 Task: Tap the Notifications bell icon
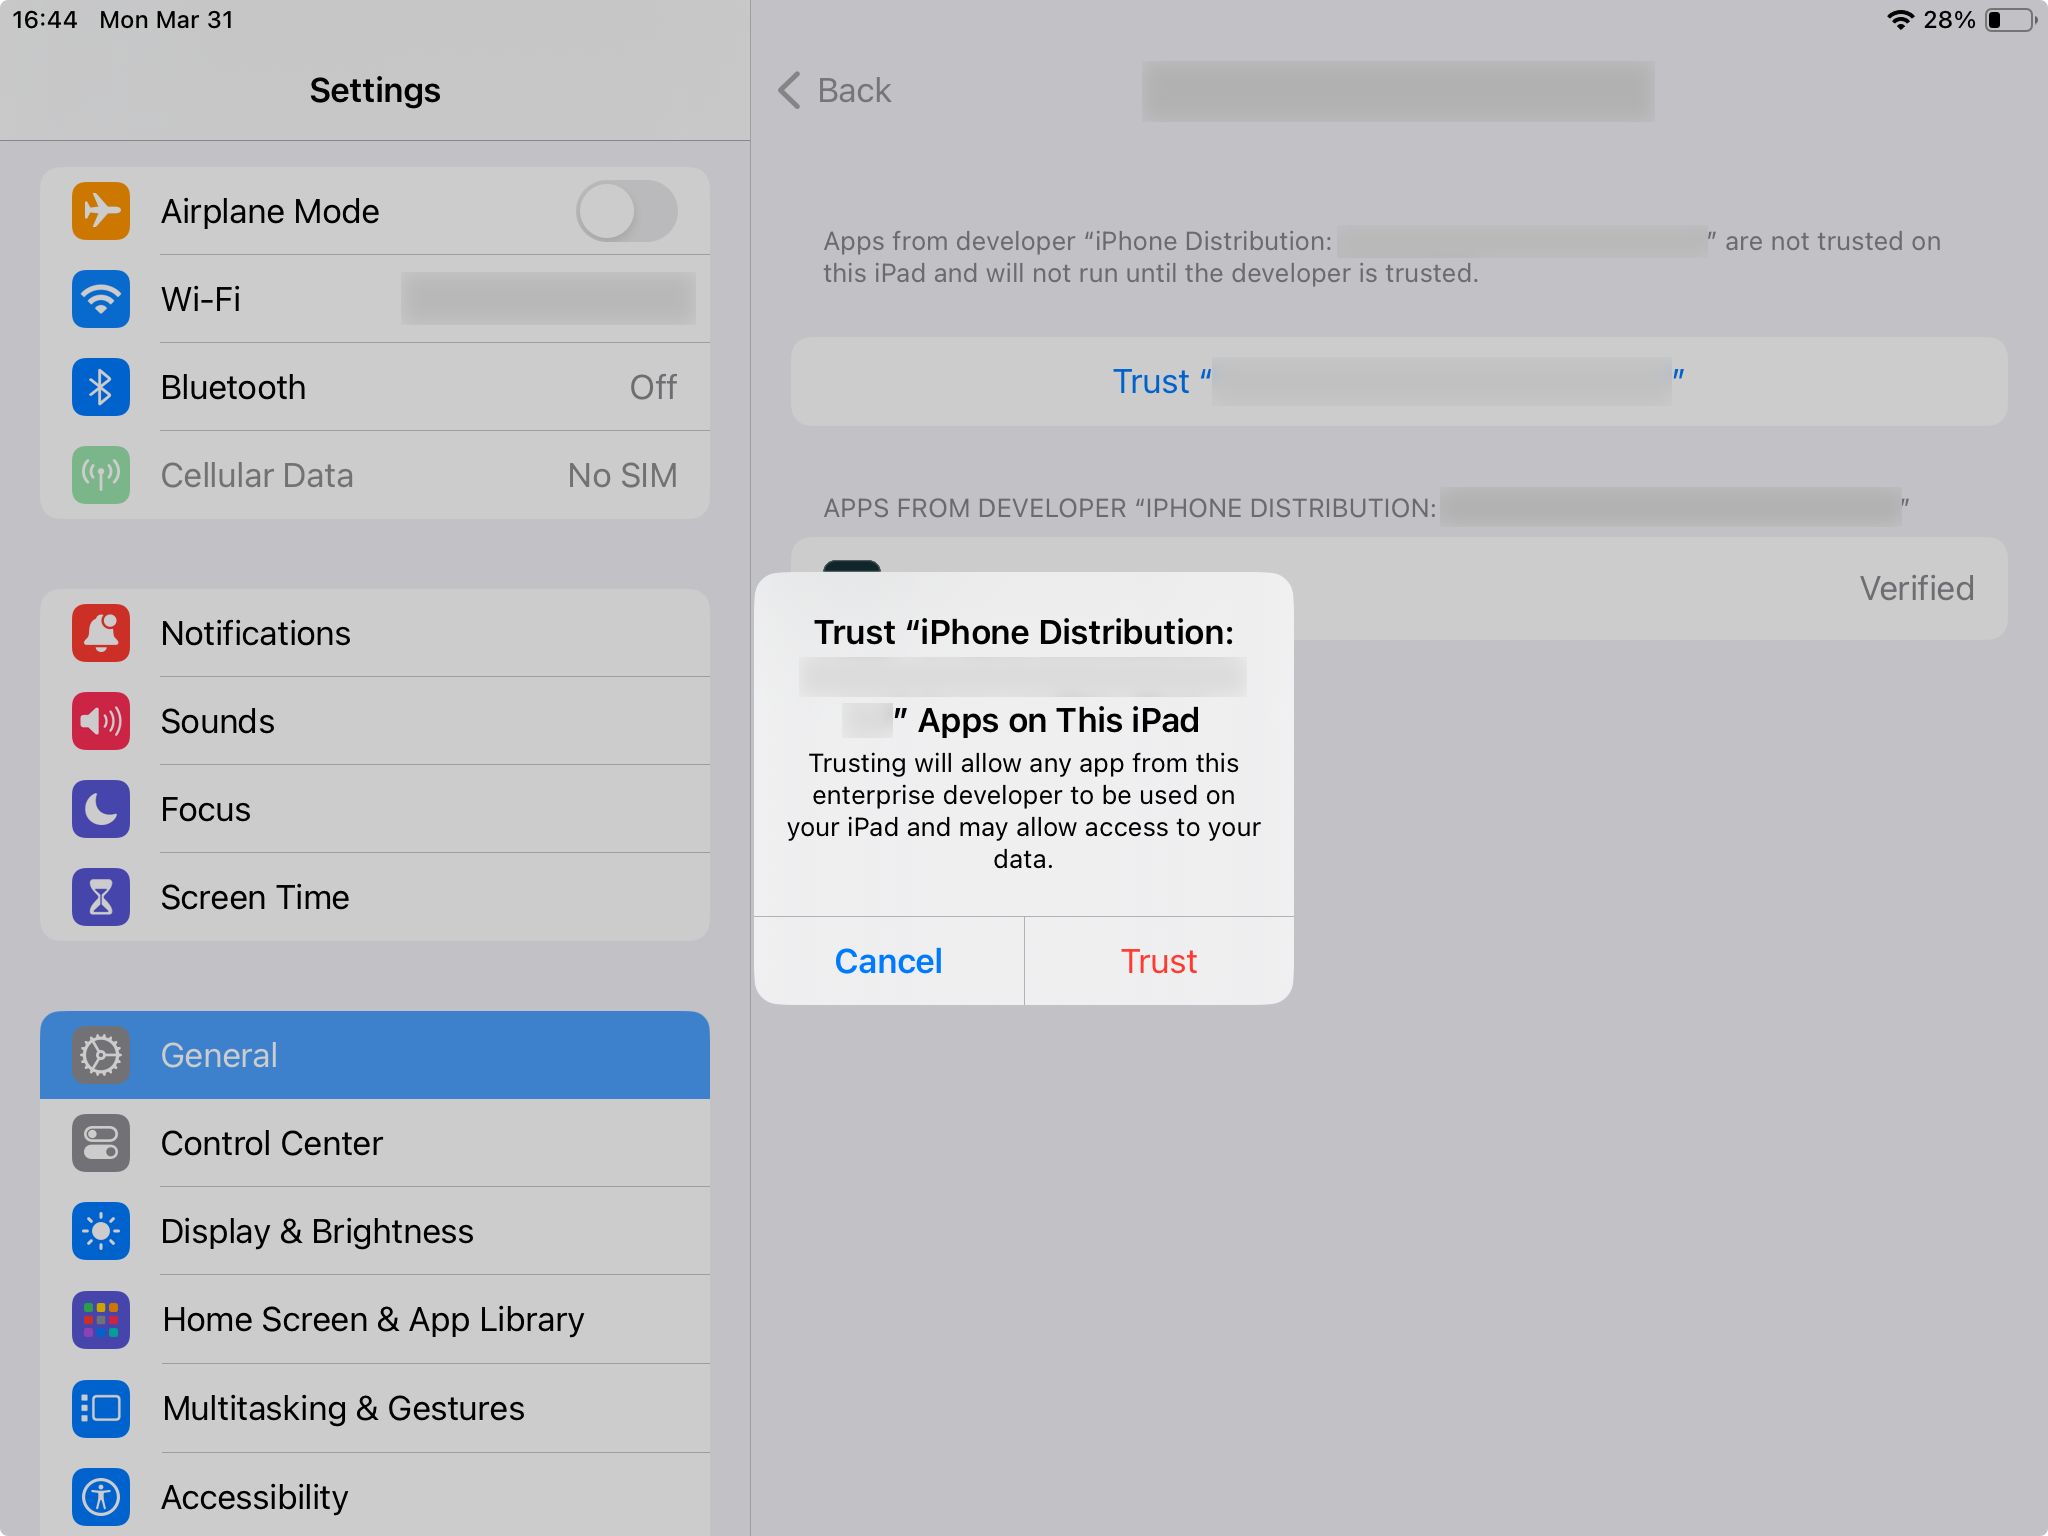(x=101, y=633)
